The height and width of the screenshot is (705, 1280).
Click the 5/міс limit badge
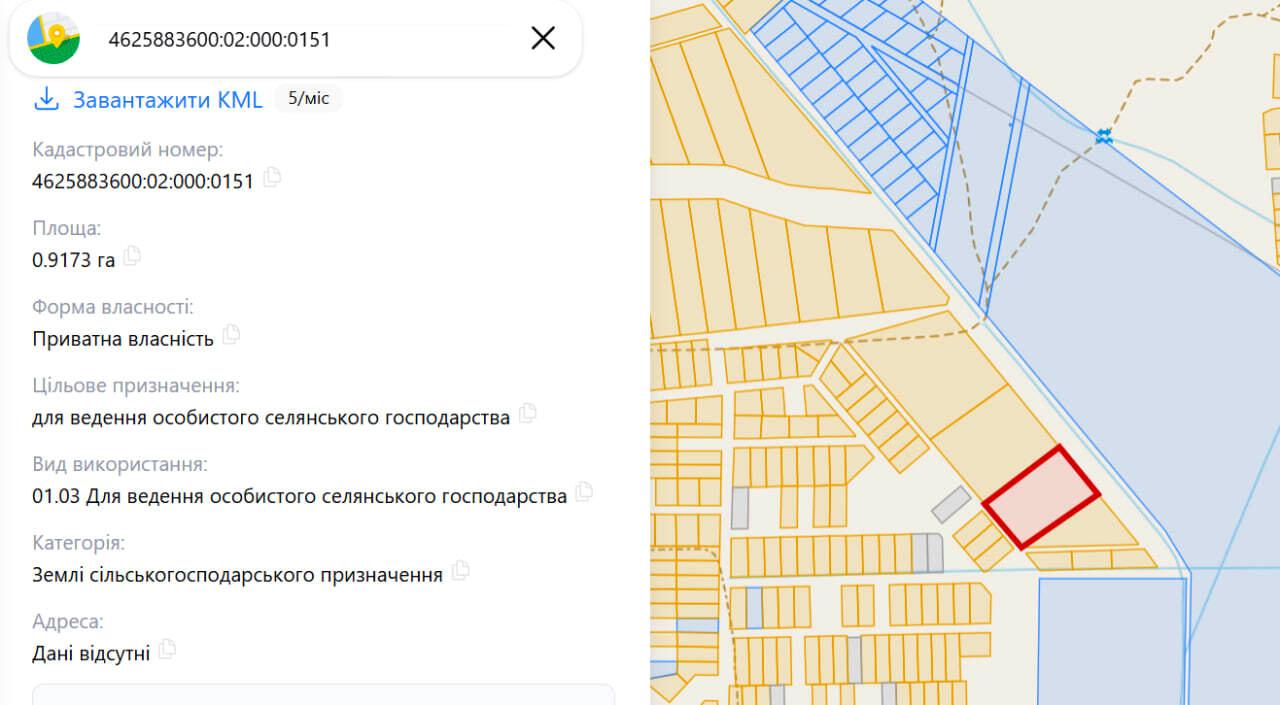[x=308, y=99]
